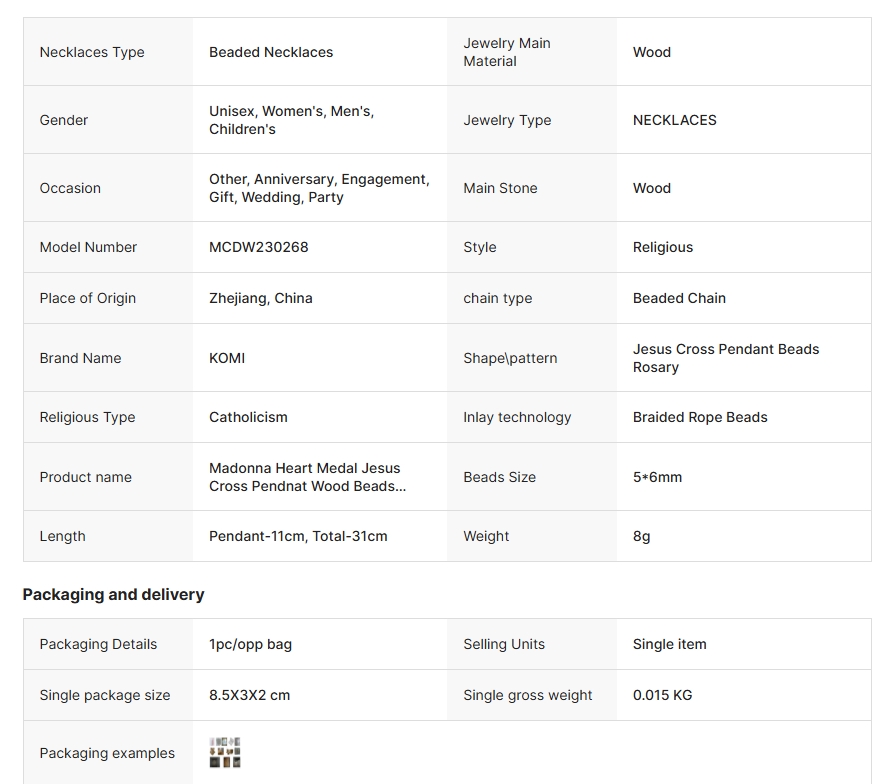The width and height of the screenshot is (894, 784).
Task: Click the Brand Name value KOMI
Action: [227, 358]
